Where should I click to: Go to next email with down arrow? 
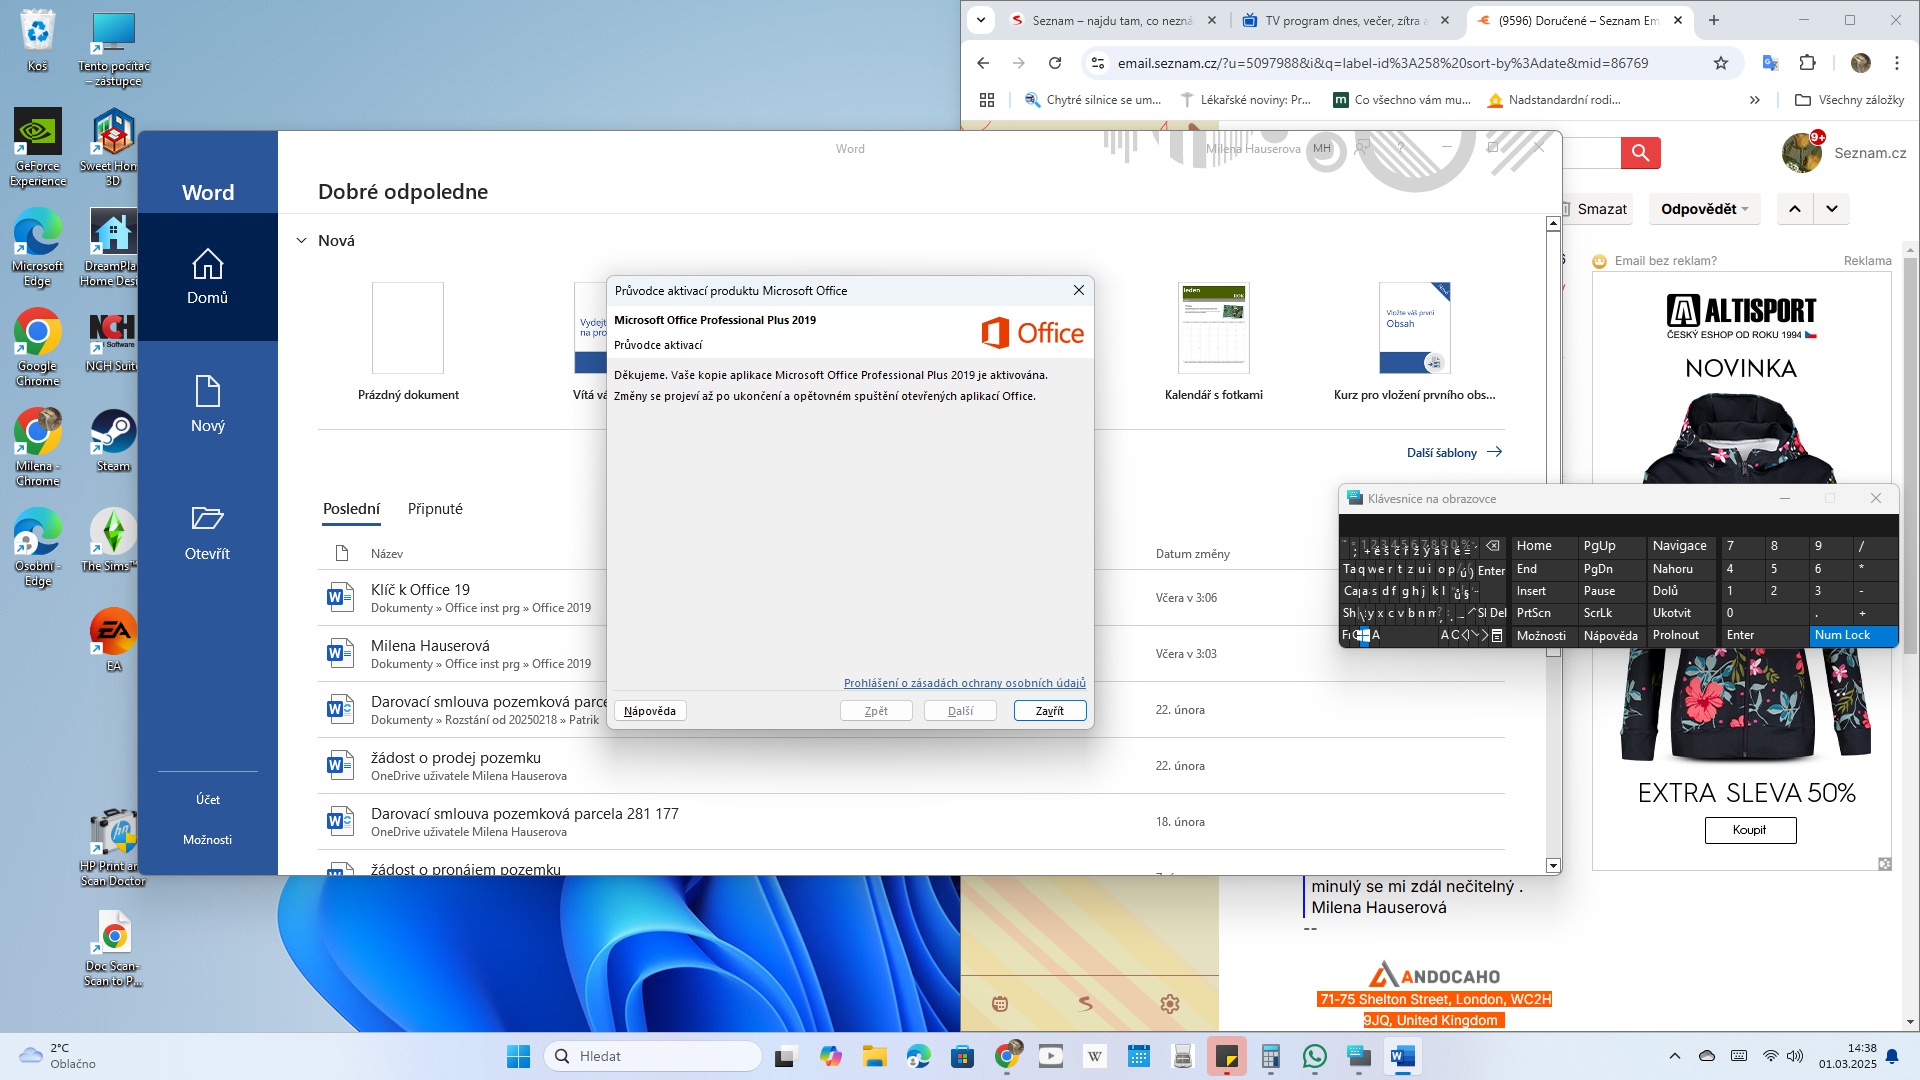tap(1831, 209)
